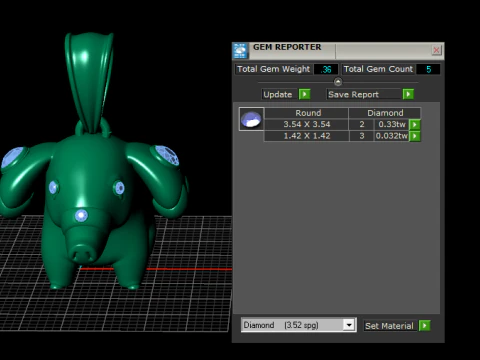Select the round gem thumbnail
Viewport: 480px width, 360px height.
click(x=251, y=119)
